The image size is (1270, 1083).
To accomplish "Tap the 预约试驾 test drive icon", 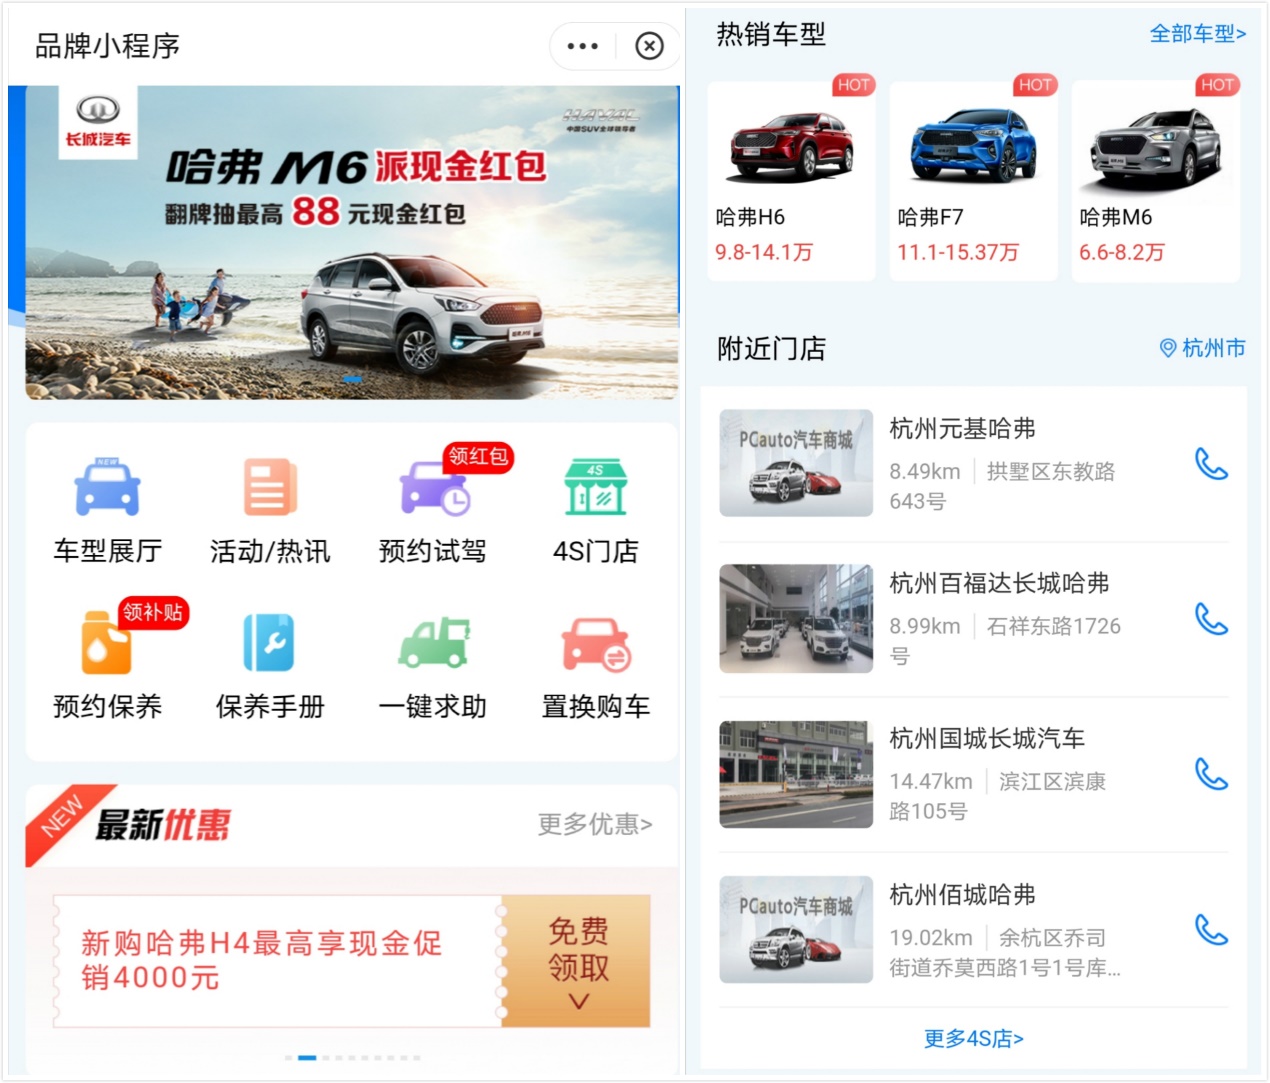I will click(434, 487).
